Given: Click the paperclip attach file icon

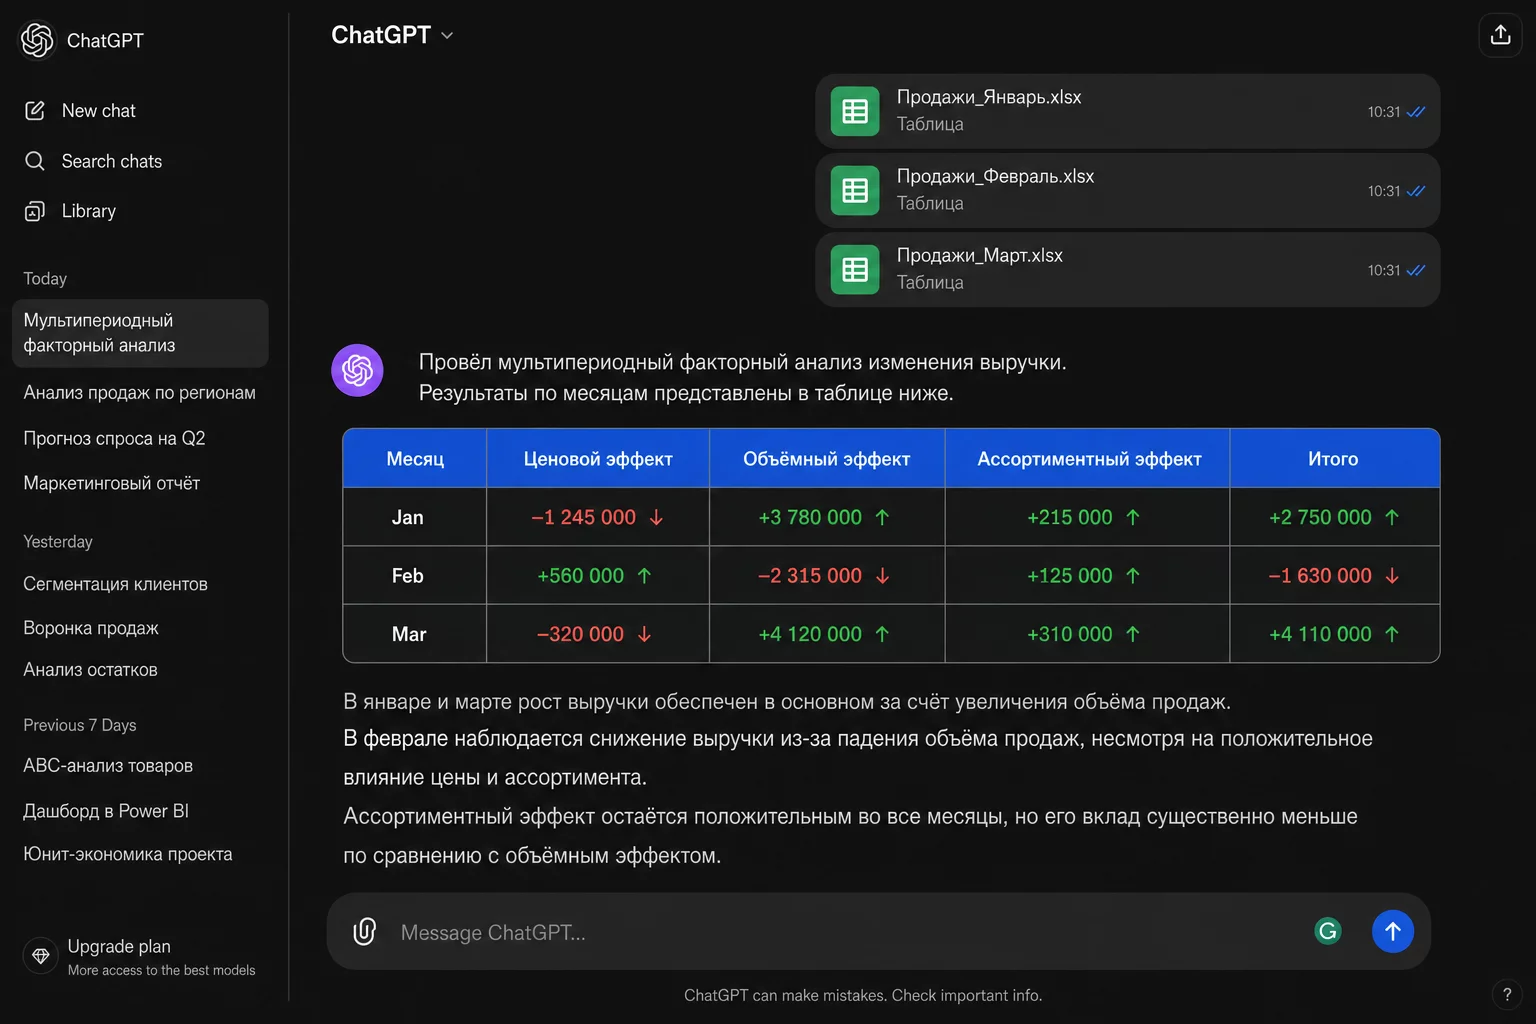Looking at the screenshot, I should [x=365, y=932].
